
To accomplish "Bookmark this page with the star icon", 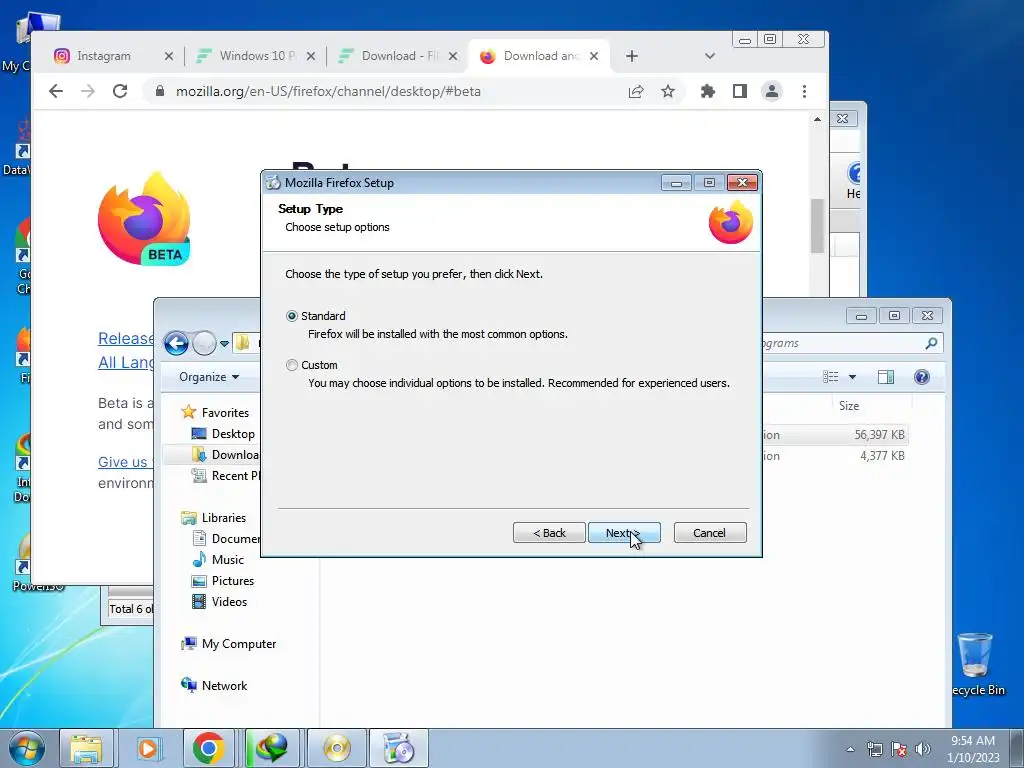I will point(667,91).
